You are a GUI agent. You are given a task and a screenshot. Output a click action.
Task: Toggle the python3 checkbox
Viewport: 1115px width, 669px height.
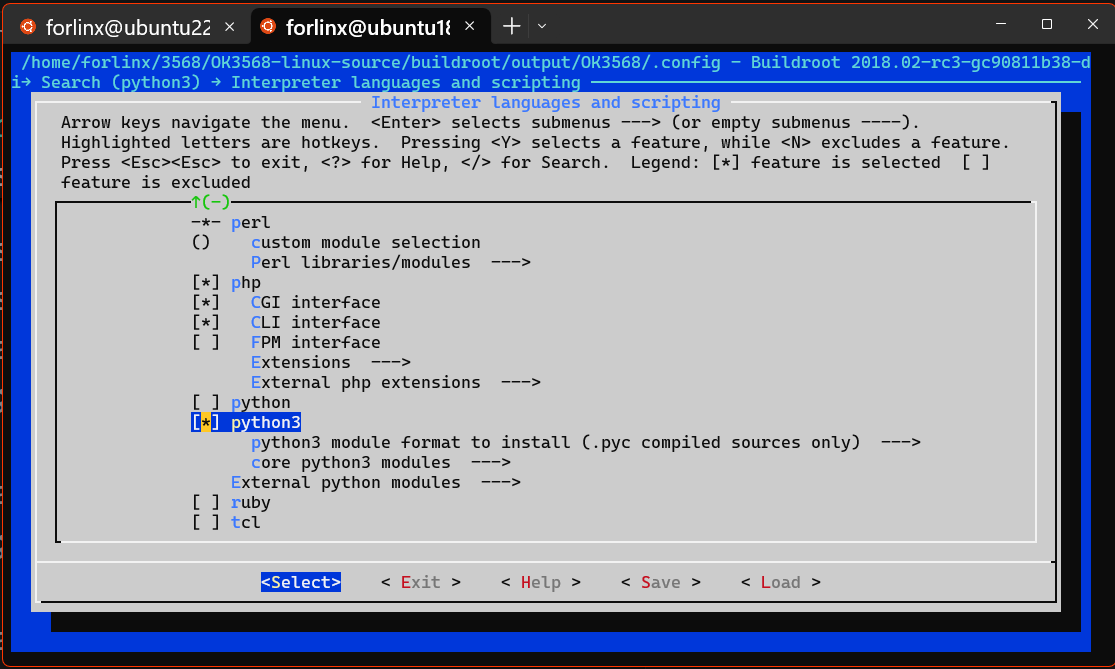click(206, 422)
